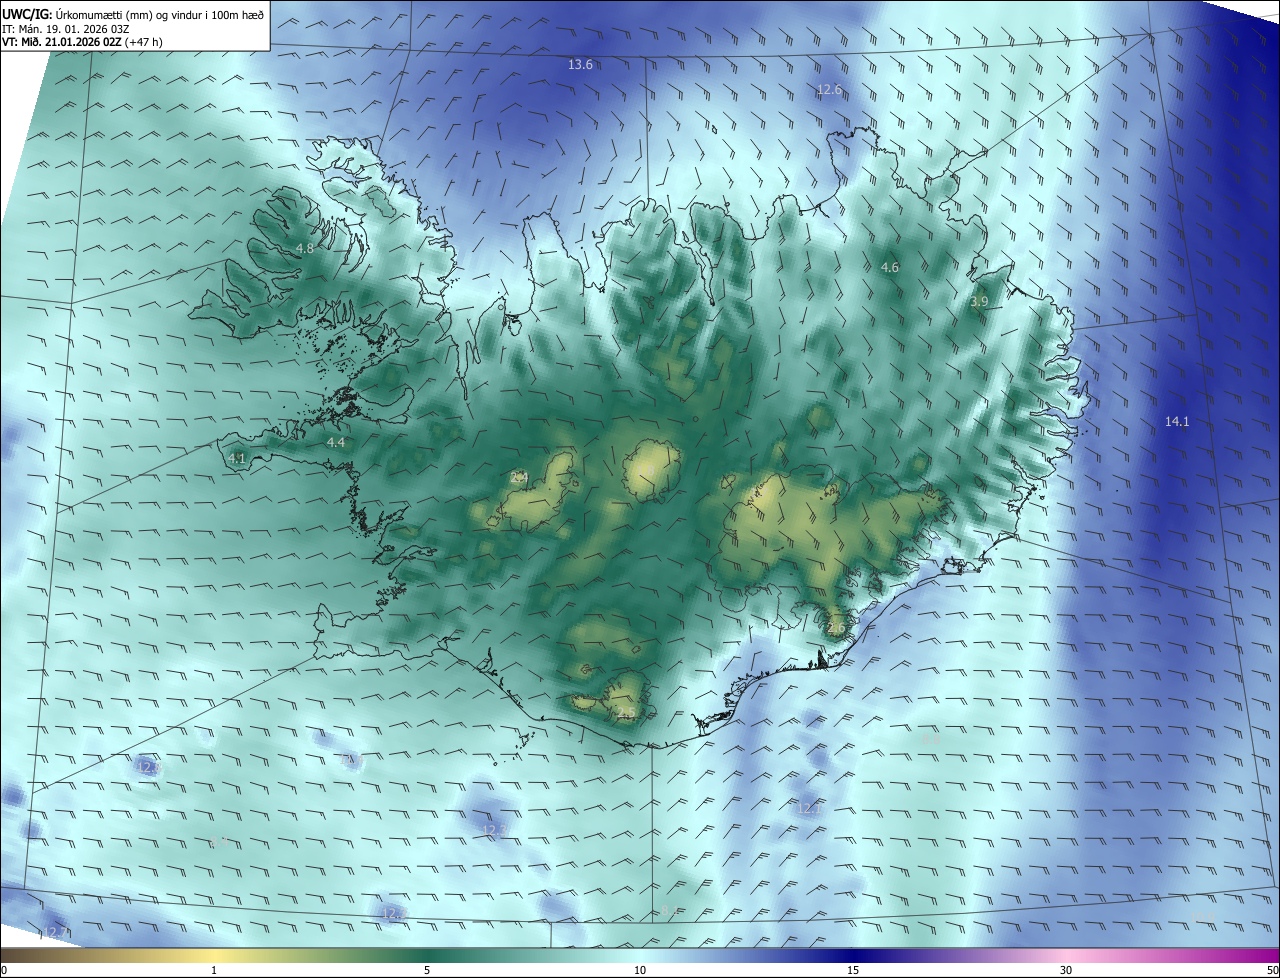The height and width of the screenshot is (978, 1280).
Task: Click the 50 tick on the colour scale
Action: point(1273,971)
